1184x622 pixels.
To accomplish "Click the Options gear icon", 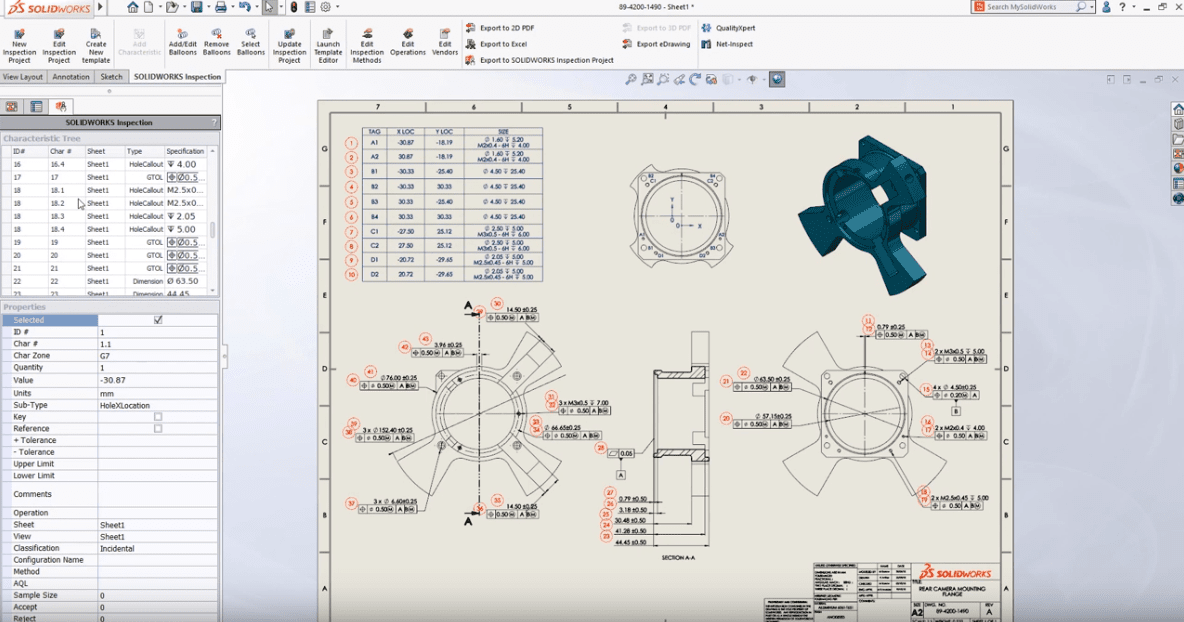I will [325, 7].
